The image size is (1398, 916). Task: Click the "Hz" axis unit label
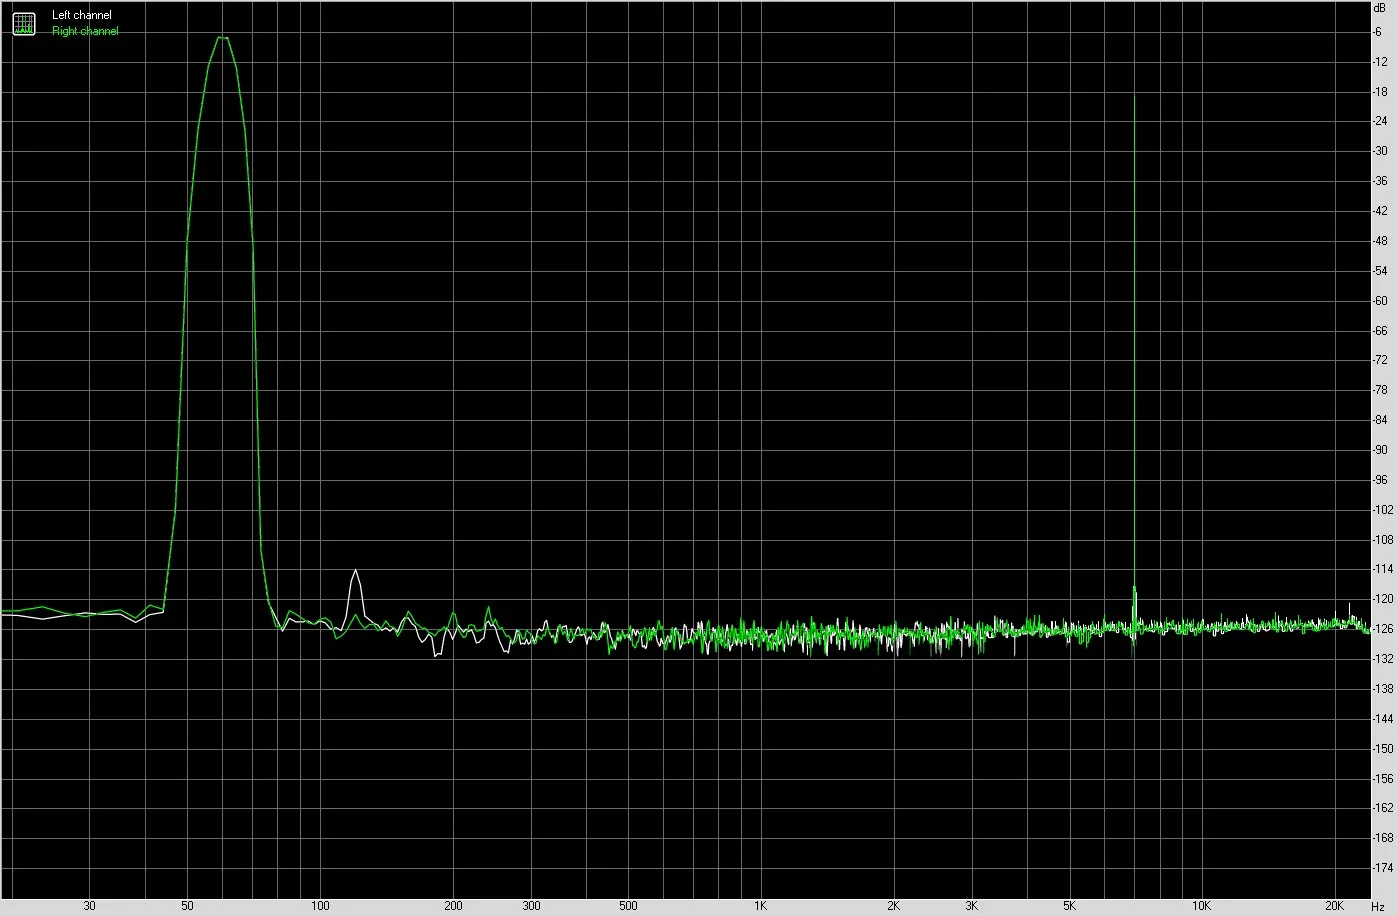[1378, 905]
